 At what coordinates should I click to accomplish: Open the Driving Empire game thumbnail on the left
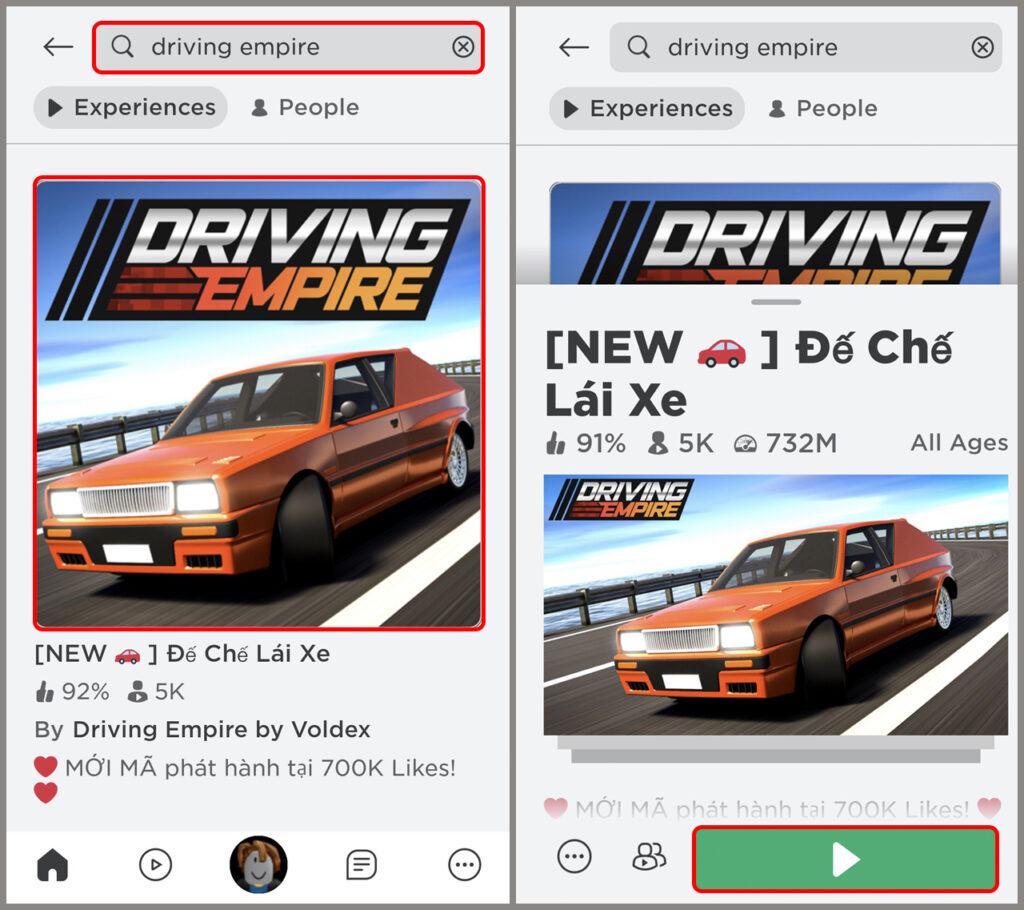pos(259,403)
